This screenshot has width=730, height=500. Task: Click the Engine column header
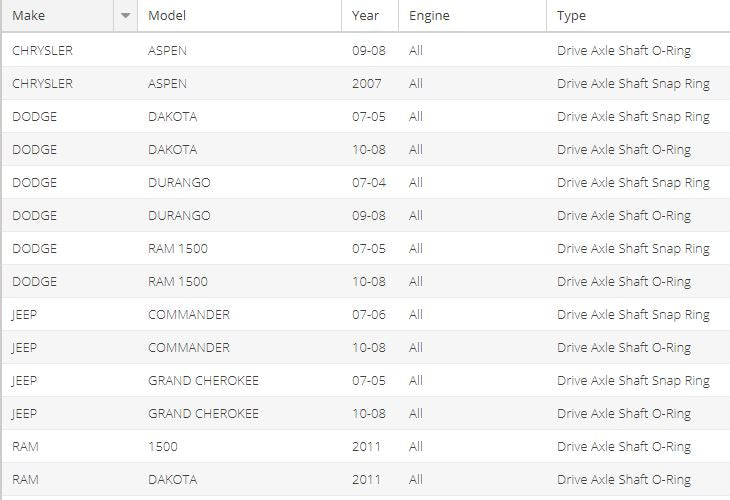[473, 16]
